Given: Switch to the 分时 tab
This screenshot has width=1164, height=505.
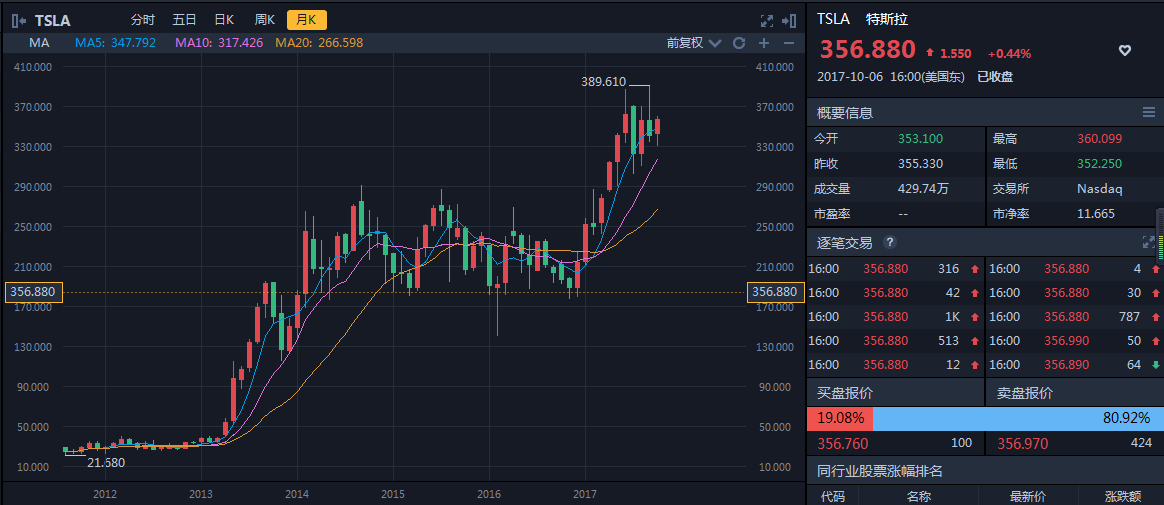Looking at the screenshot, I should pos(144,20).
